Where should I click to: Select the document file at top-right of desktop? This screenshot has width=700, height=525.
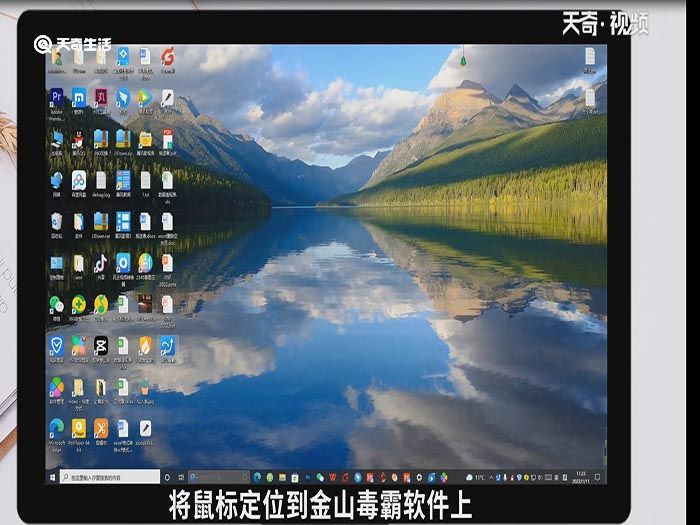tap(590, 58)
